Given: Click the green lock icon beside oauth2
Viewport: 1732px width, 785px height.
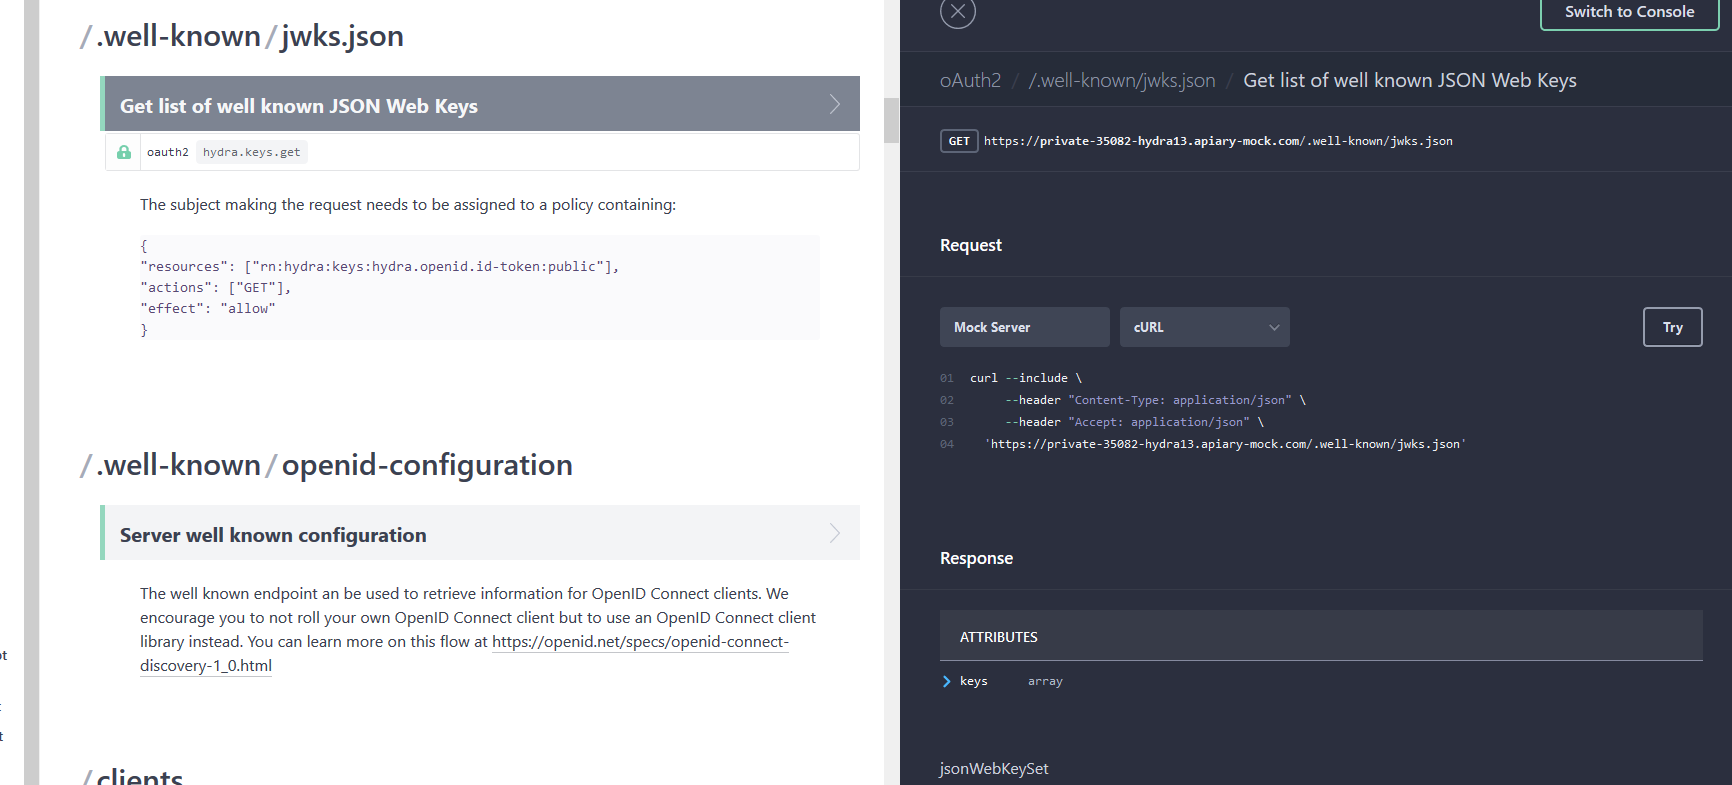Looking at the screenshot, I should point(124,152).
